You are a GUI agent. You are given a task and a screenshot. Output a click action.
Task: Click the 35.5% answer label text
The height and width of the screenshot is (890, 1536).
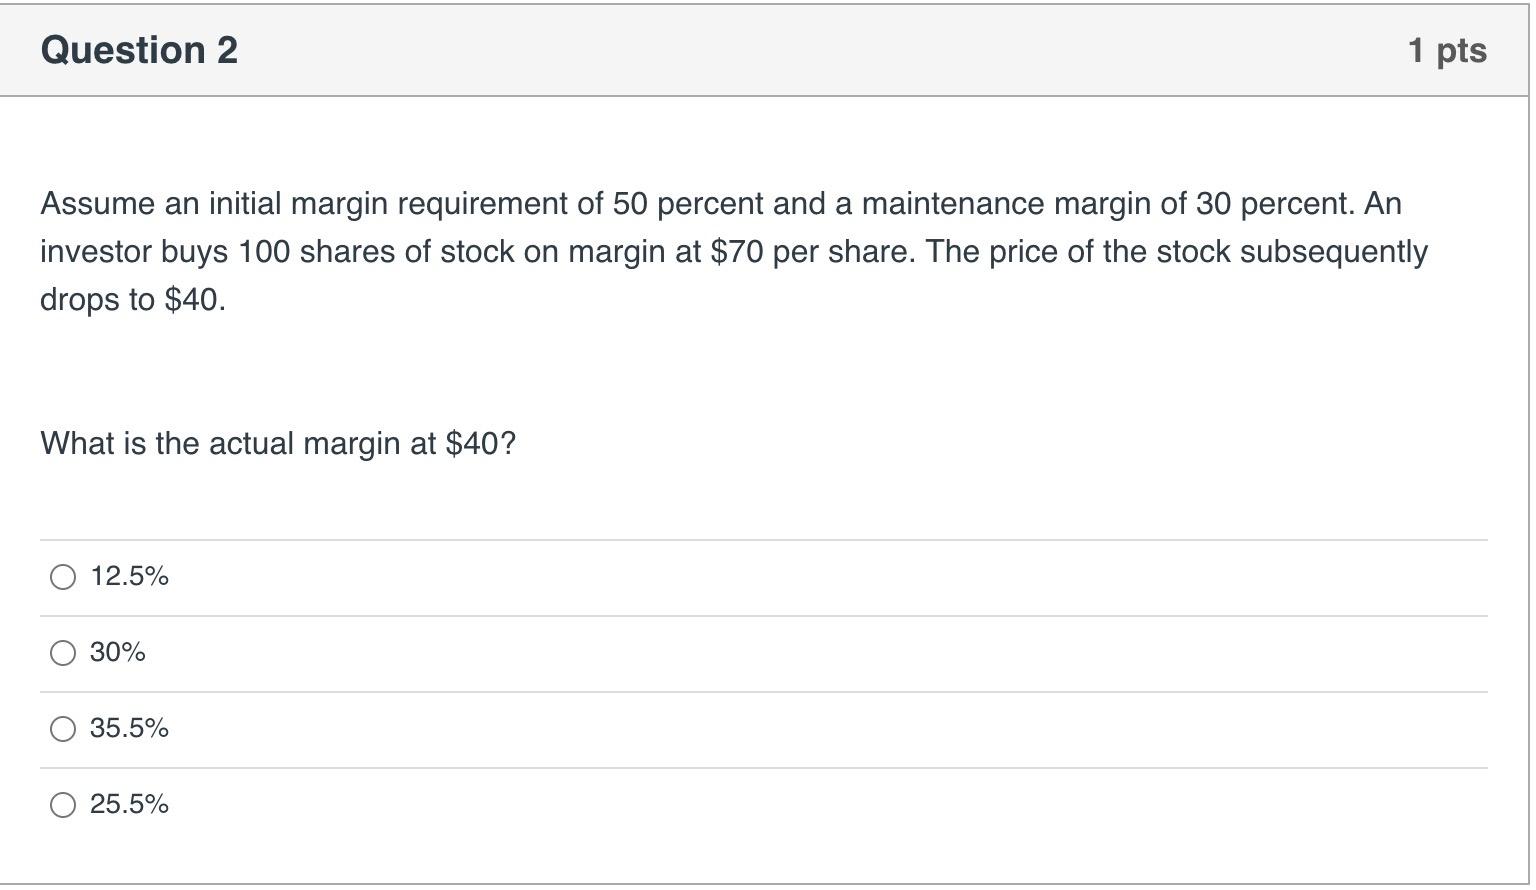pos(129,728)
